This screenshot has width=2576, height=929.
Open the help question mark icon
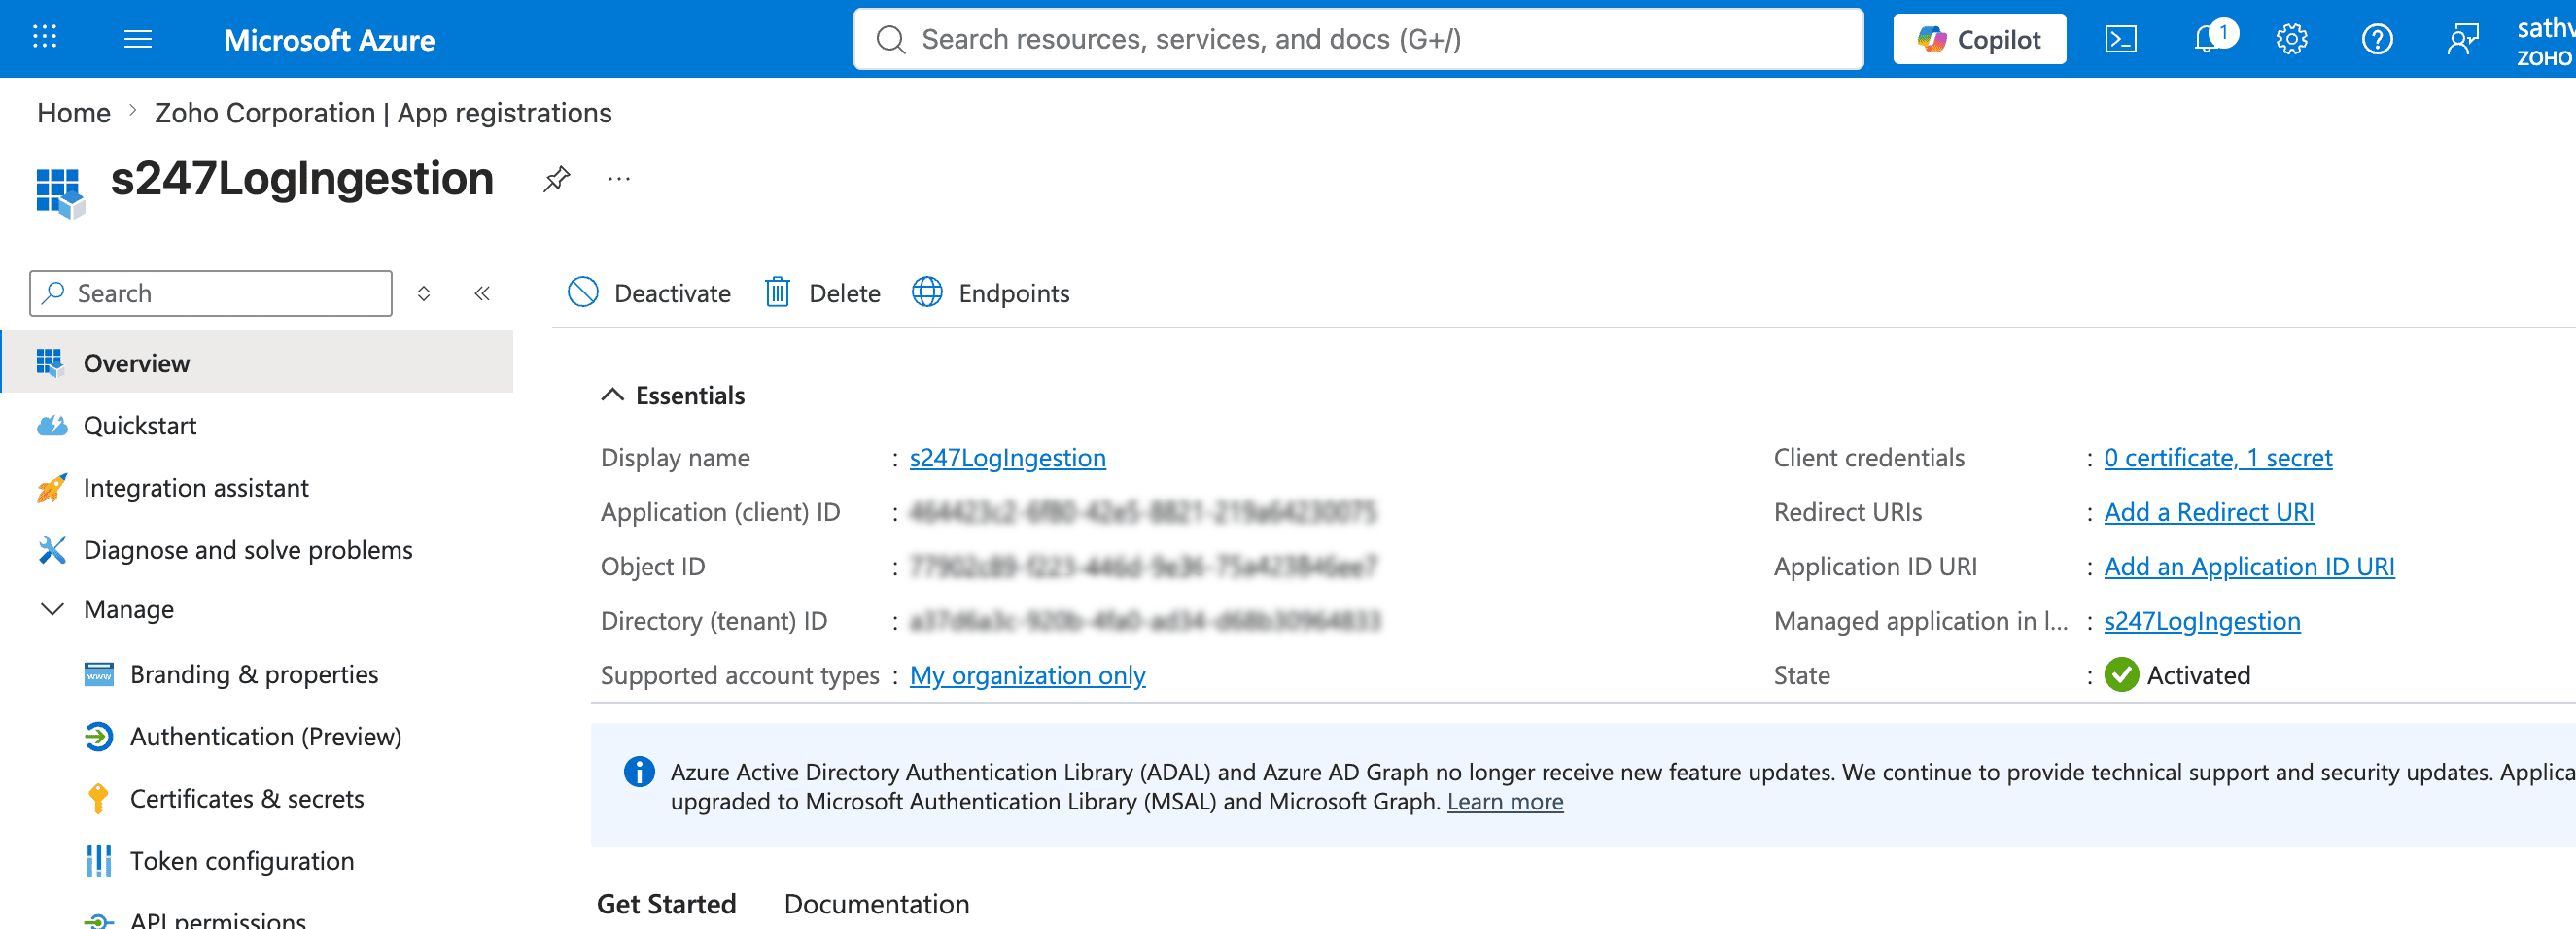pos(2377,39)
